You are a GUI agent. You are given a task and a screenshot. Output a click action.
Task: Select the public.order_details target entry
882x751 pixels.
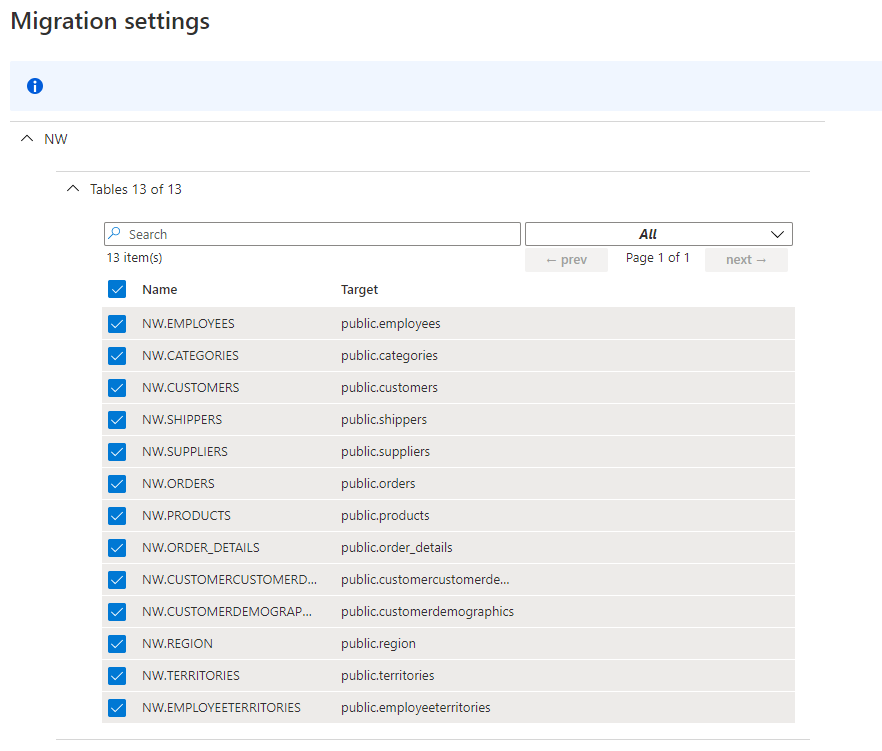[x=397, y=547]
